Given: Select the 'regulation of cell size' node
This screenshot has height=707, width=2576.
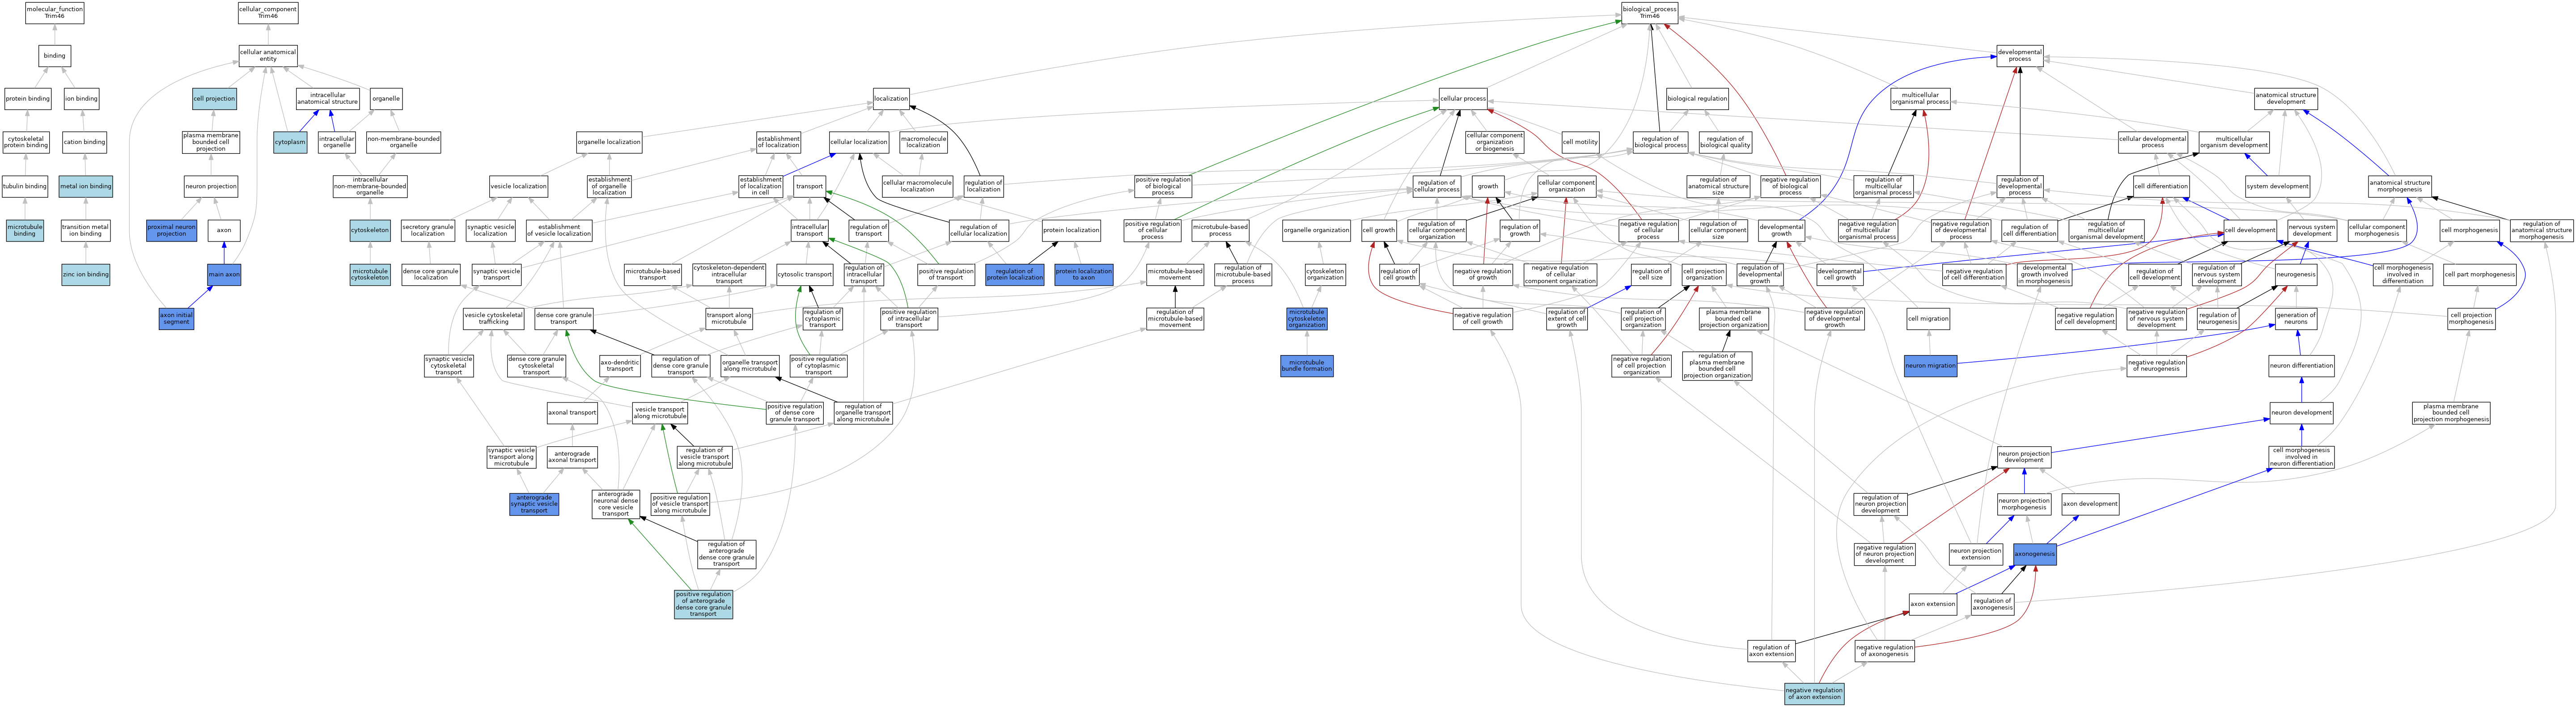Looking at the screenshot, I should [1650, 274].
